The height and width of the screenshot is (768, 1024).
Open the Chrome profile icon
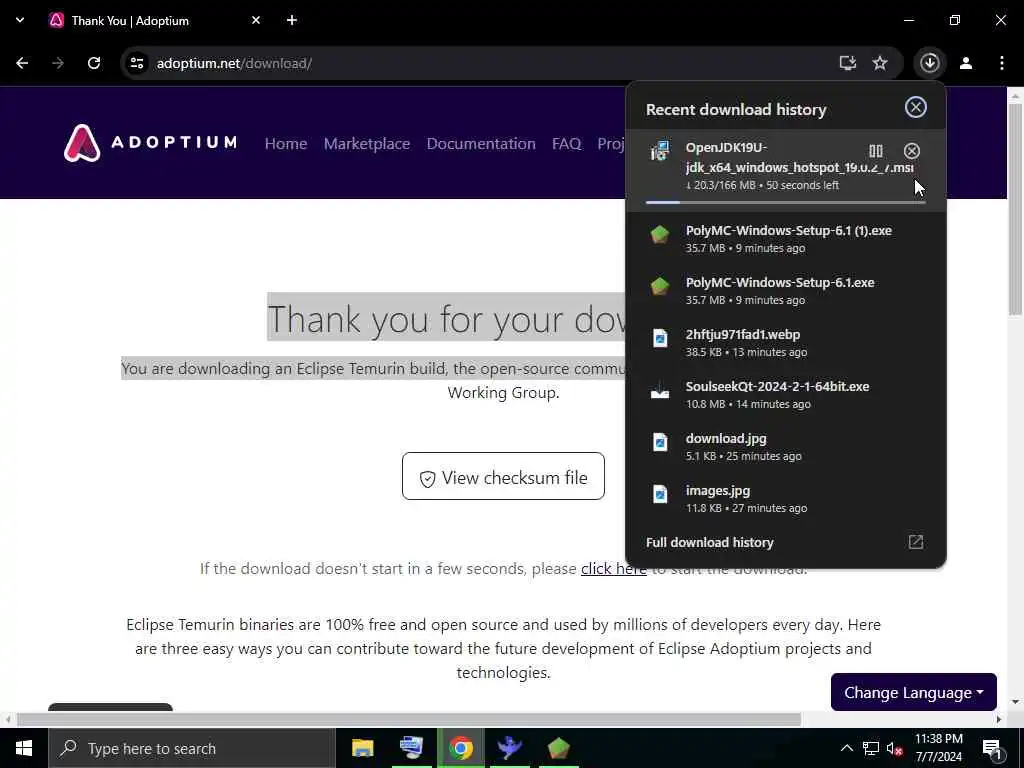[966, 63]
